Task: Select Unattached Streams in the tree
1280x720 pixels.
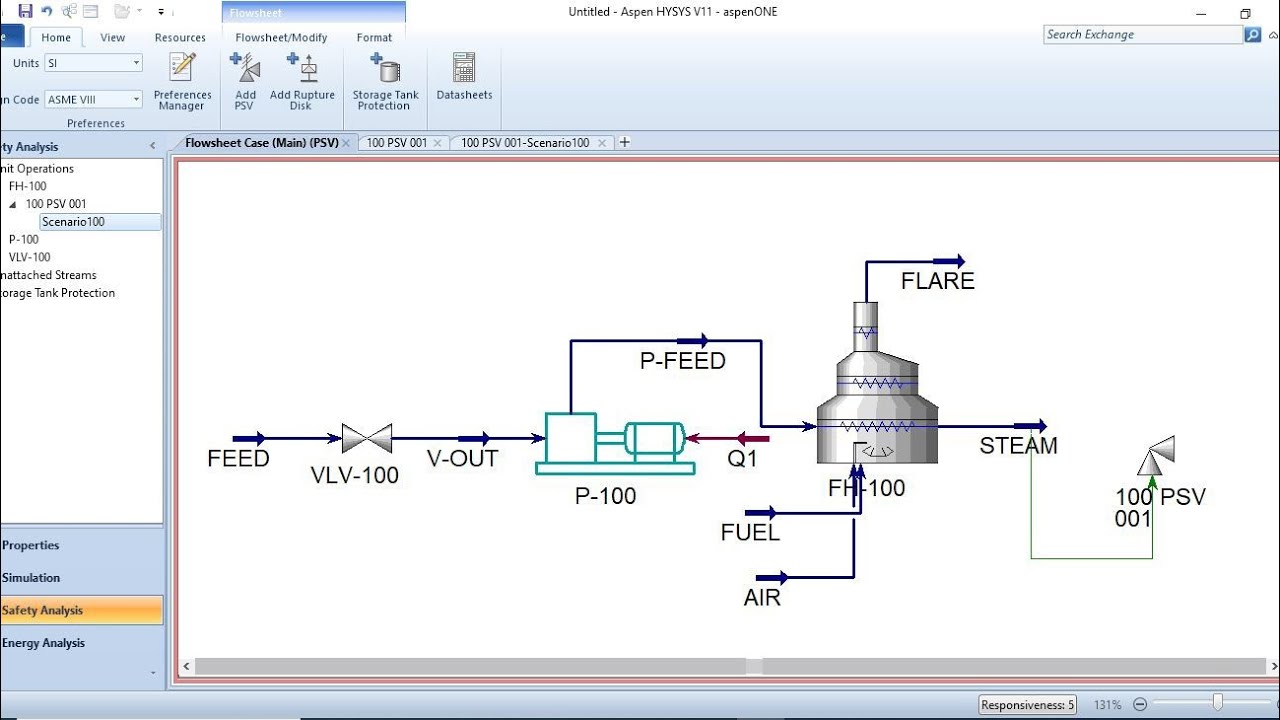Action: 48,275
